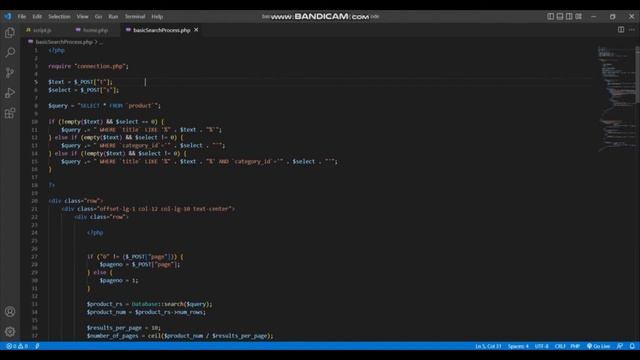Change end of line sequence CRLF

(x=560, y=346)
